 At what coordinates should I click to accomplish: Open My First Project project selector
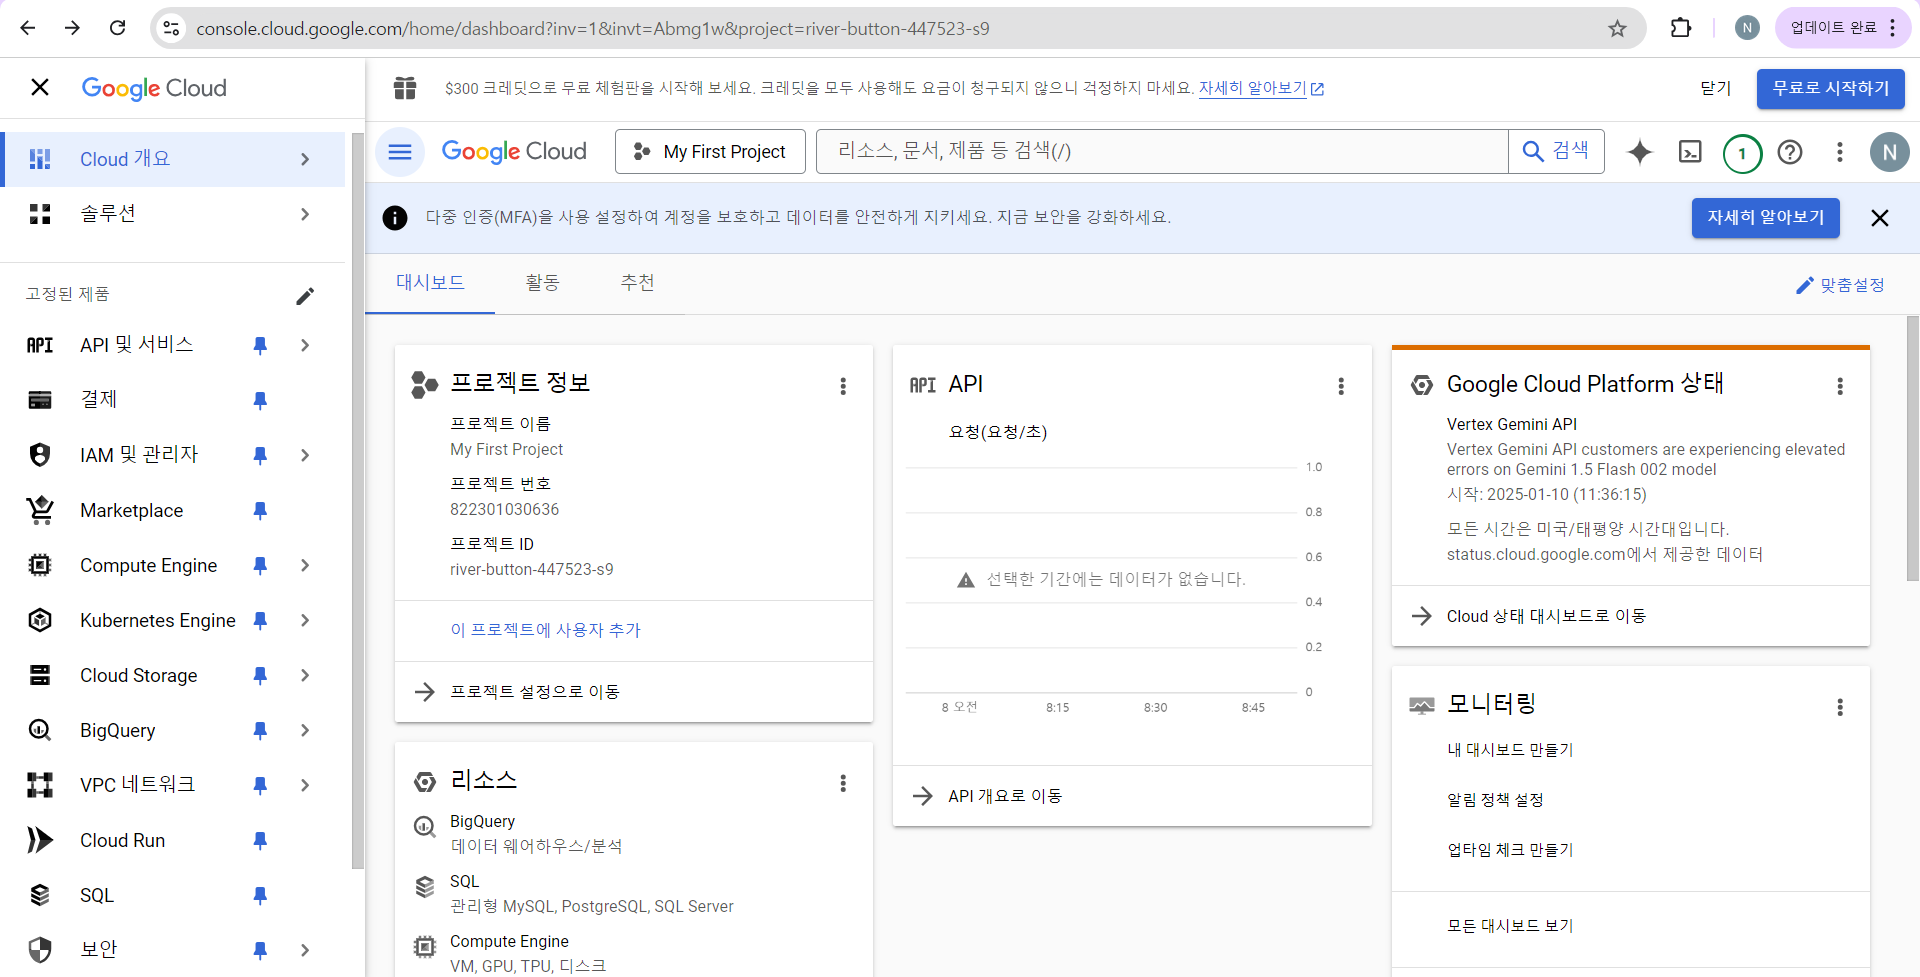(x=710, y=152)
